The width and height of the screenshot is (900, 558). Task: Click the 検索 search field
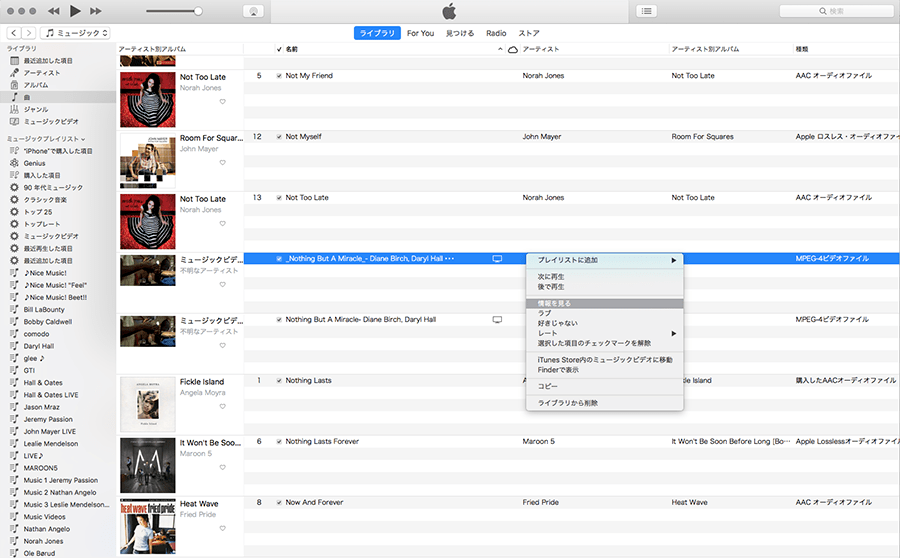tap(836, 11)
